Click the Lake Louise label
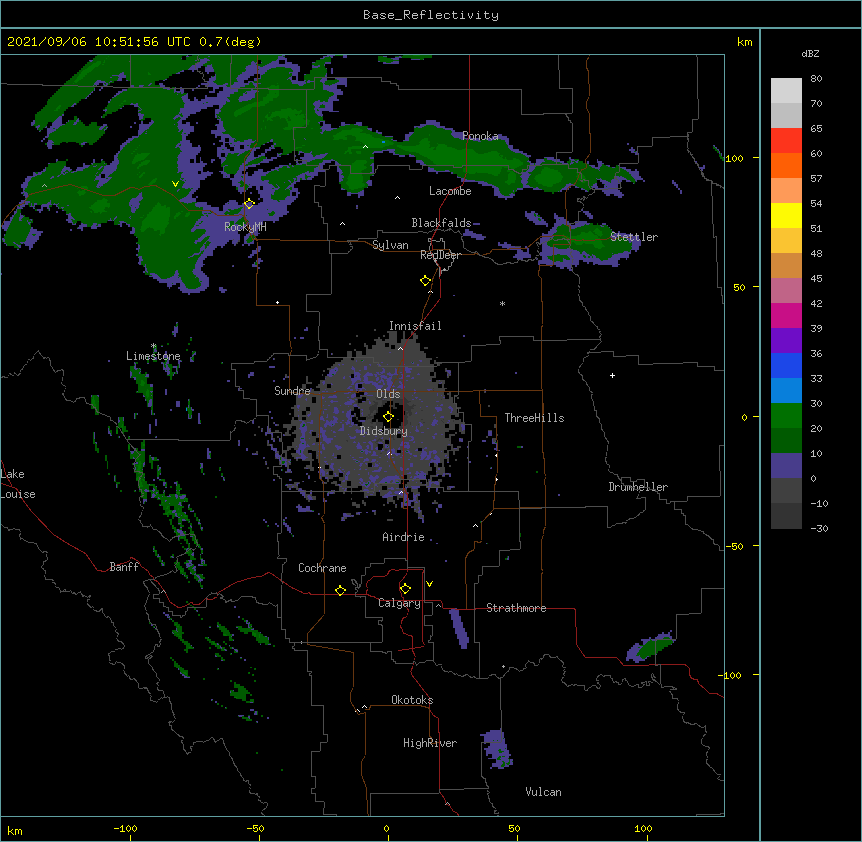The image size is (862, 842). [18, 484]
